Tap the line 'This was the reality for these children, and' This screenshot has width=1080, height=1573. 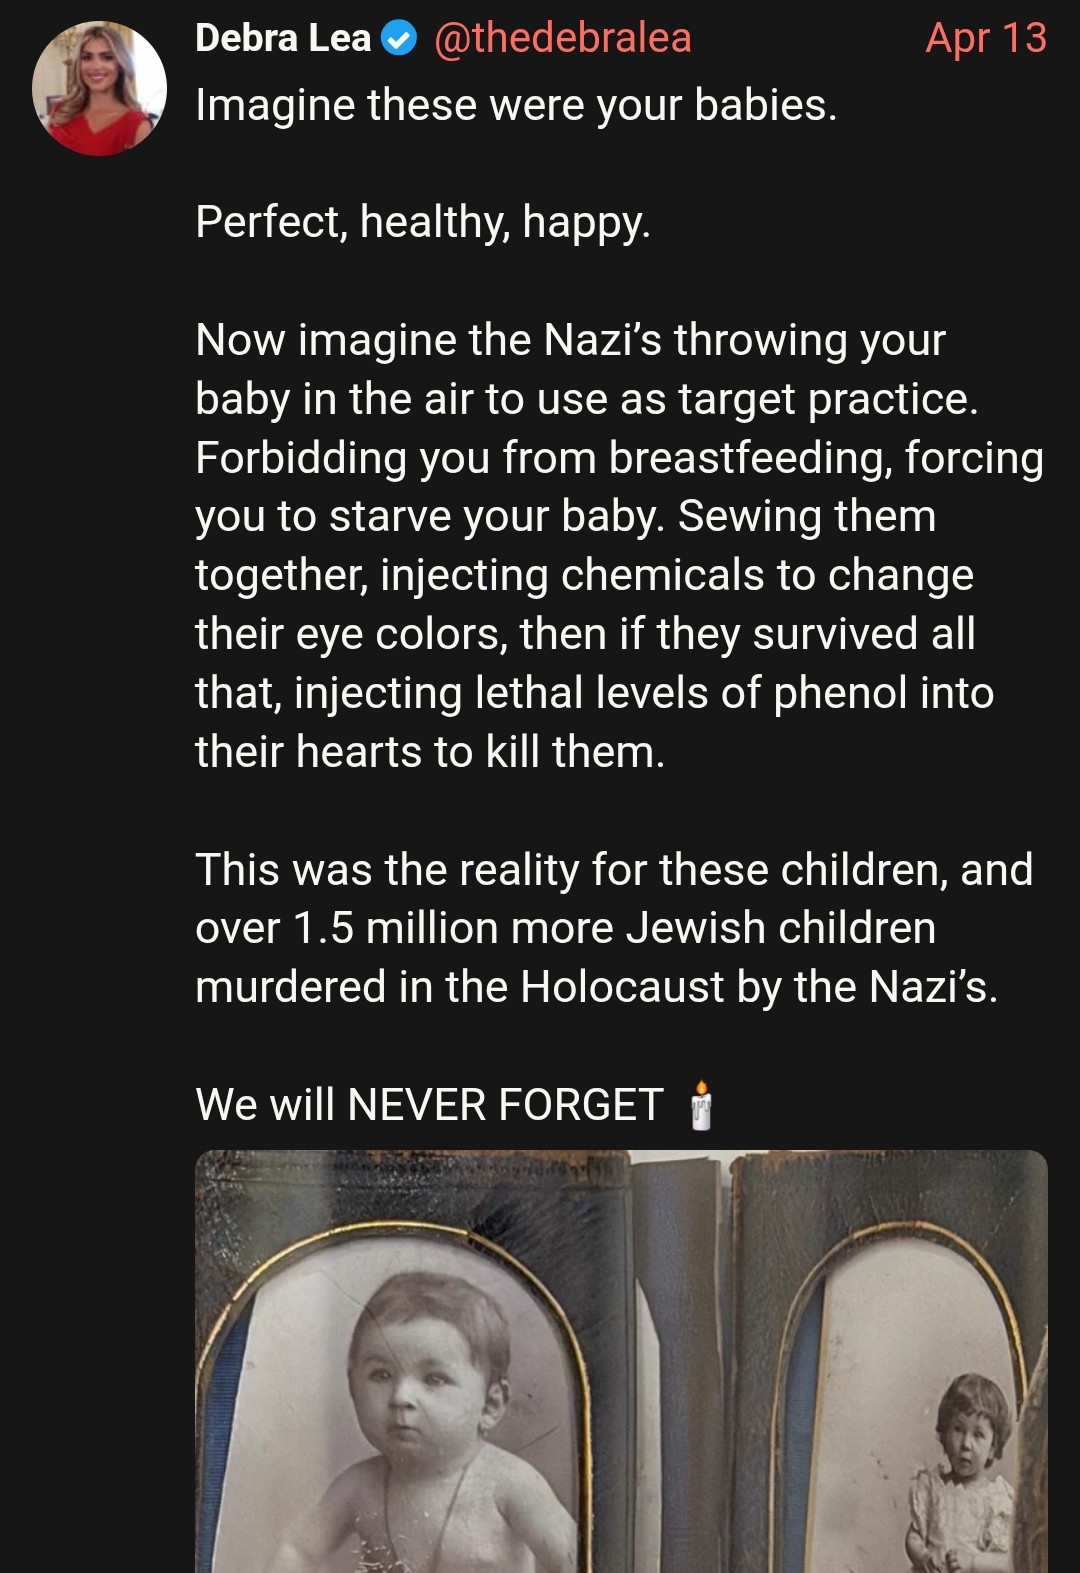tap(614, 870)
